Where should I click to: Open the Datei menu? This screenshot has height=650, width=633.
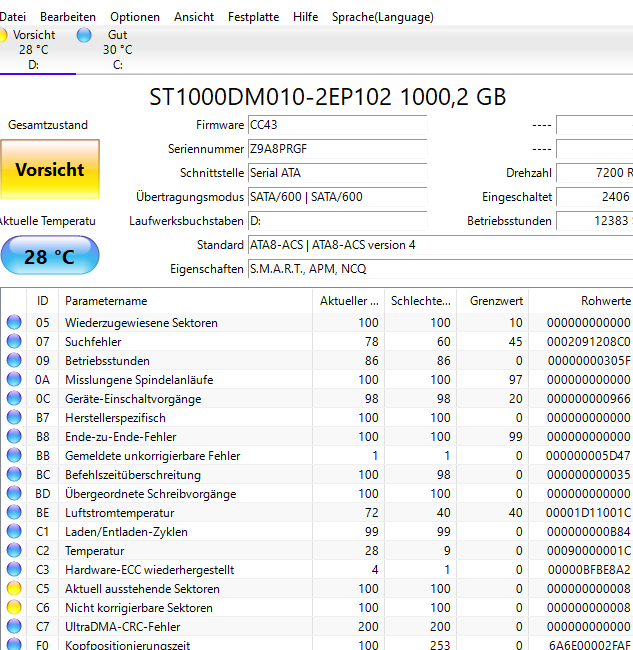click(x=12, y=17)
